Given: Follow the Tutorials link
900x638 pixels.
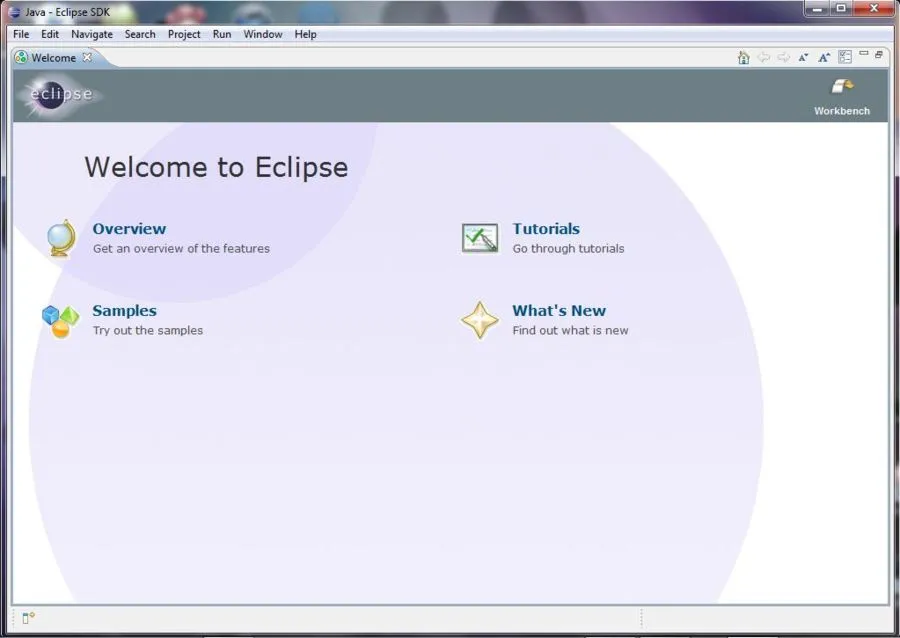Looking at the screenshot, I should (x=546, y=228).
